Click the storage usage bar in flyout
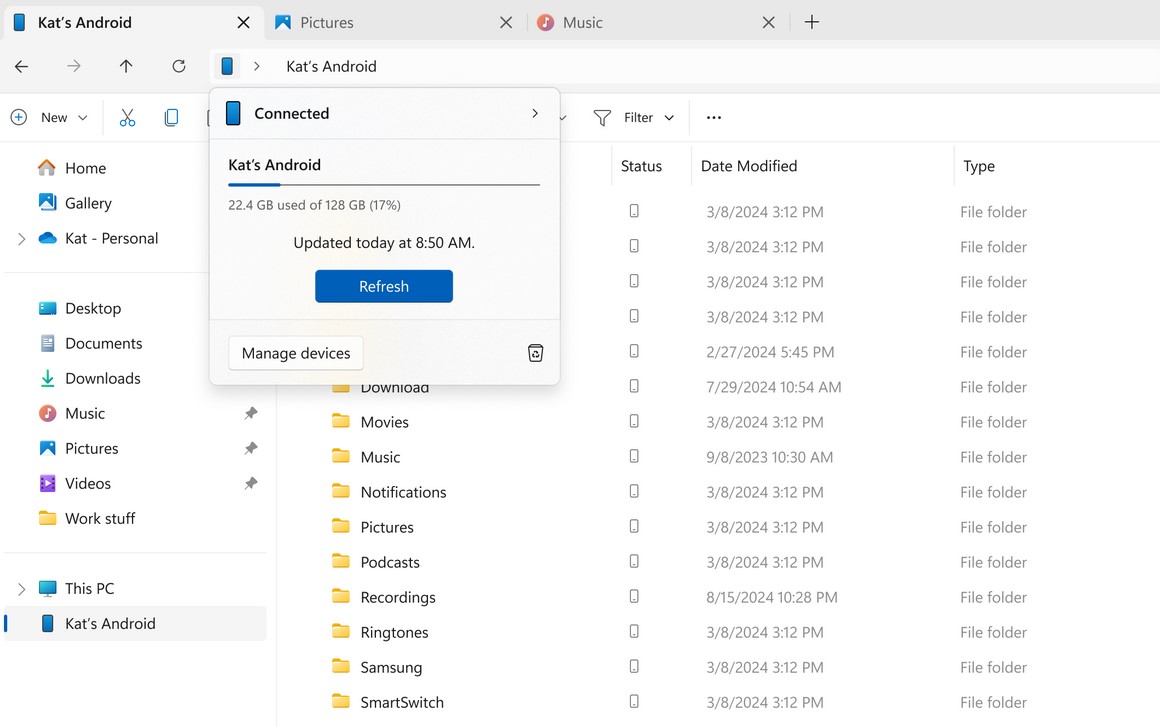 tap(384, 184)
